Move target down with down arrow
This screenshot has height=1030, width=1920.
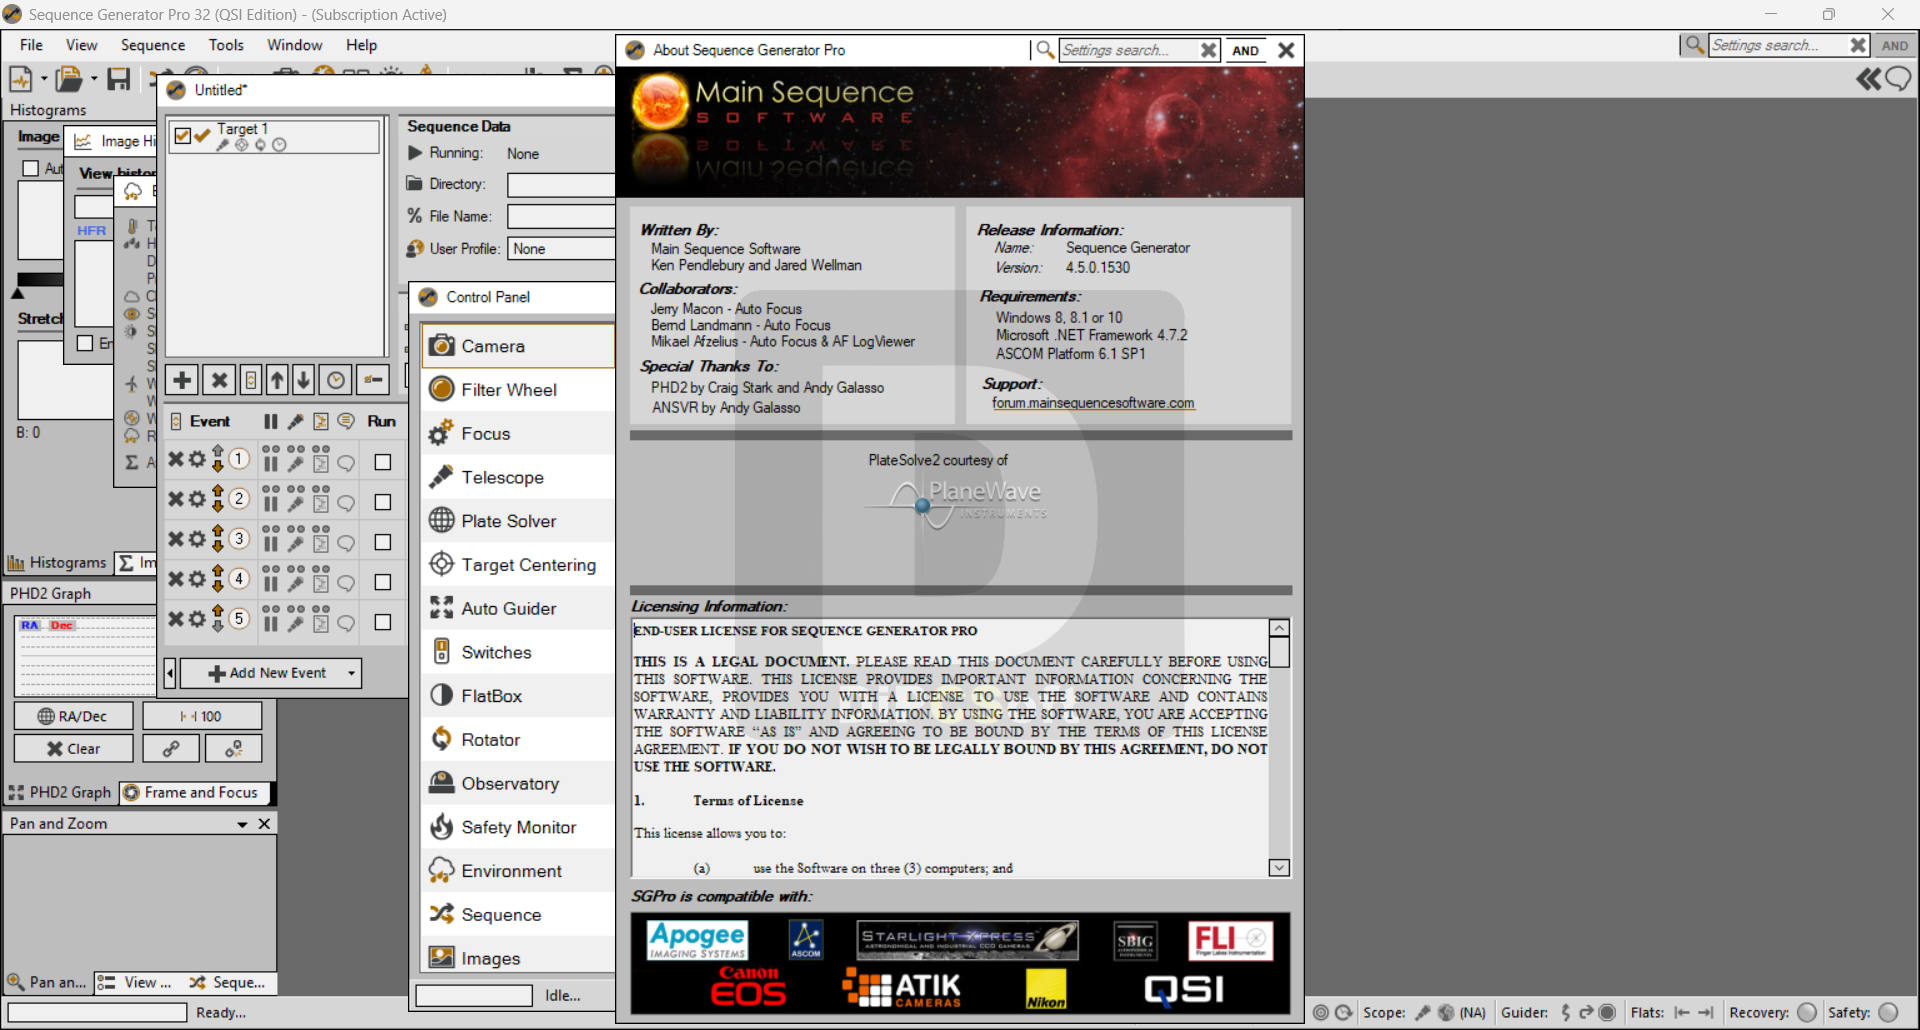tap(304, 380)
